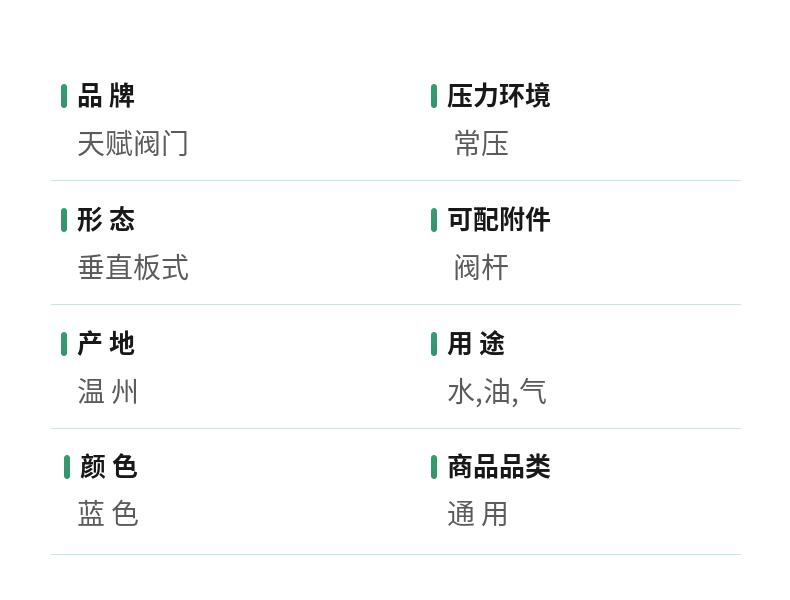Click the 产地 label heading

click(x=106, y=344)
